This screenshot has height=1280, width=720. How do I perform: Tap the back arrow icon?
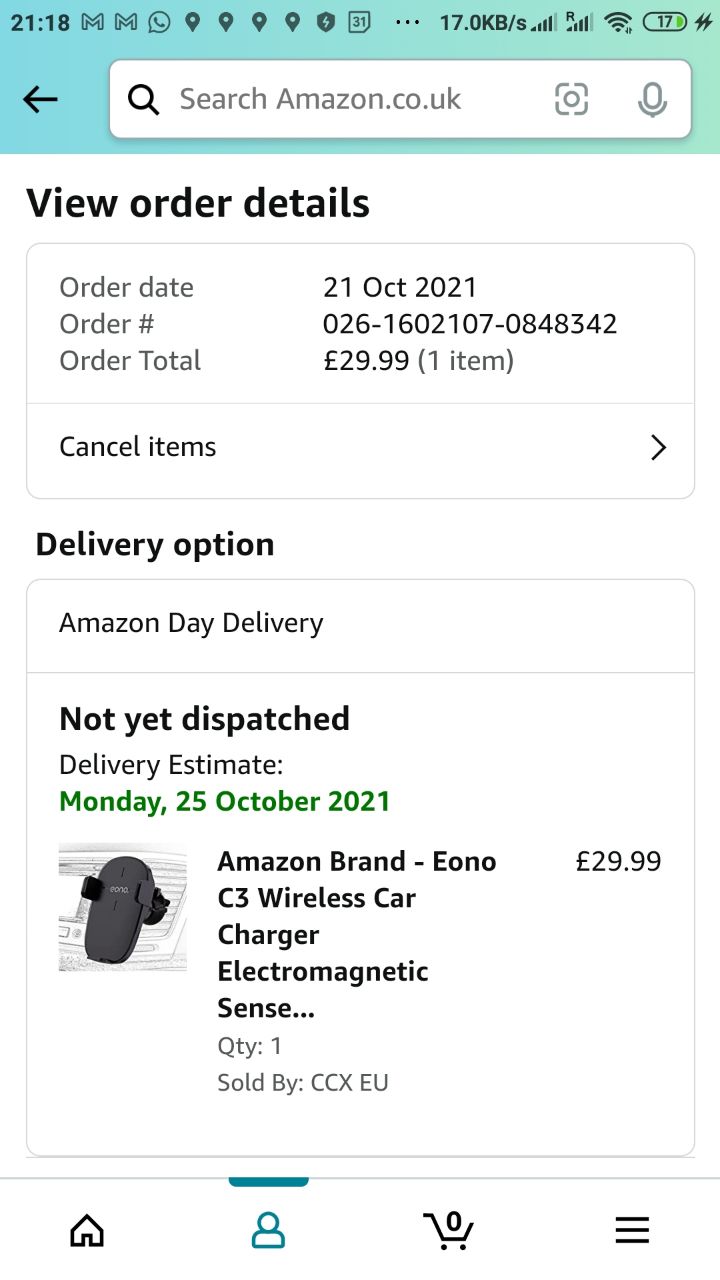(40, 99)
